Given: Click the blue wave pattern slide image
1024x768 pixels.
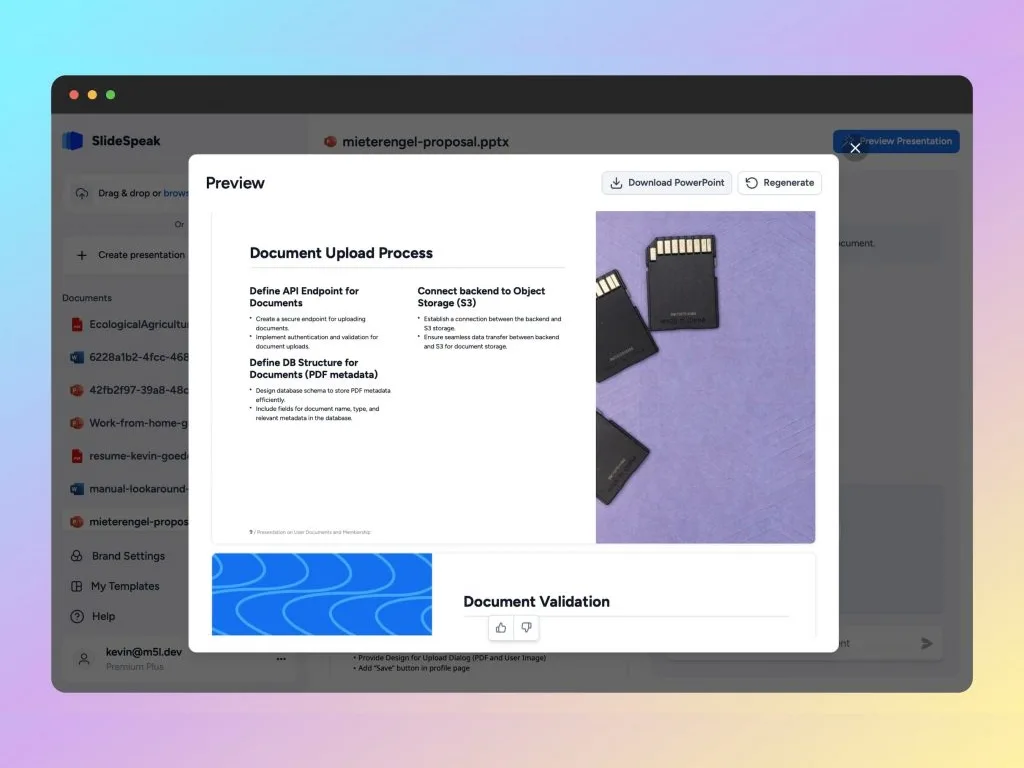Looking at the screenshot, I should [x=322, y=594].
